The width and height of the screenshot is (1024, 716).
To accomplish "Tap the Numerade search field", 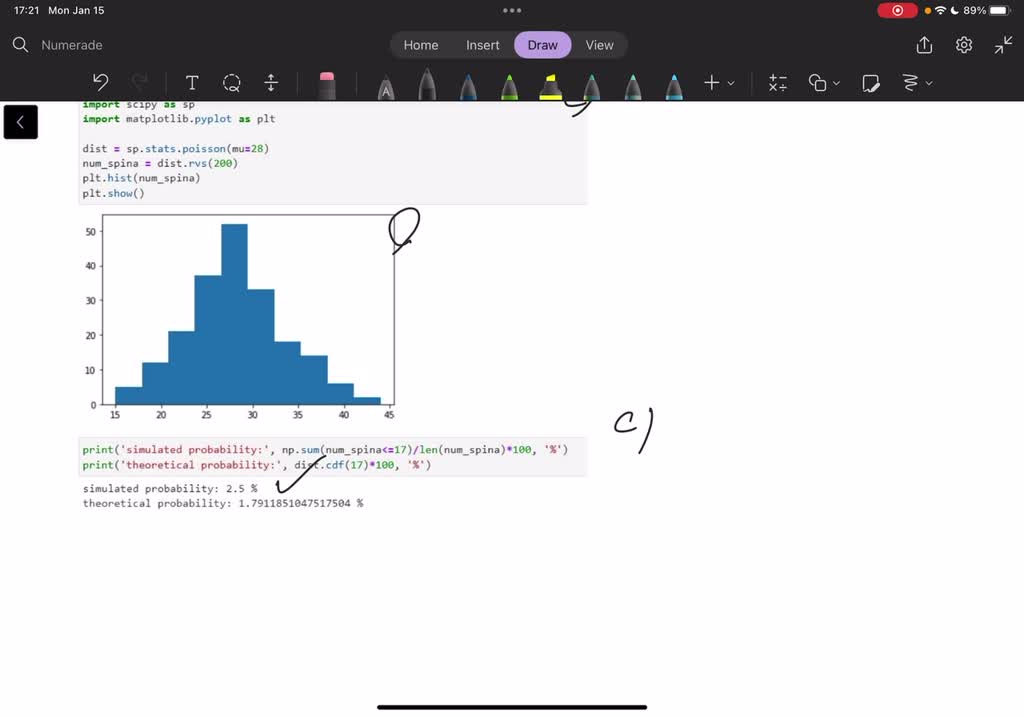I will (x=72, y=45).
